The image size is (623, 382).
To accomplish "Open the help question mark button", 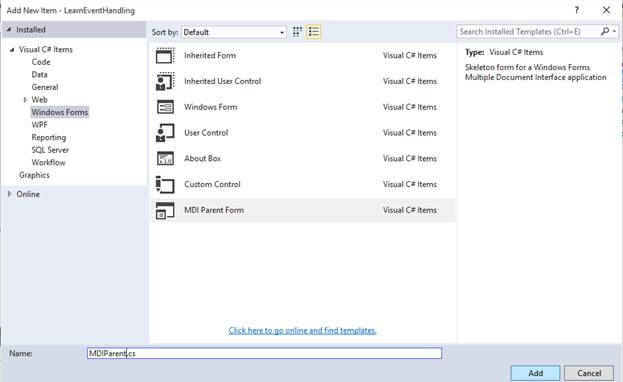I will click(577, 10).
